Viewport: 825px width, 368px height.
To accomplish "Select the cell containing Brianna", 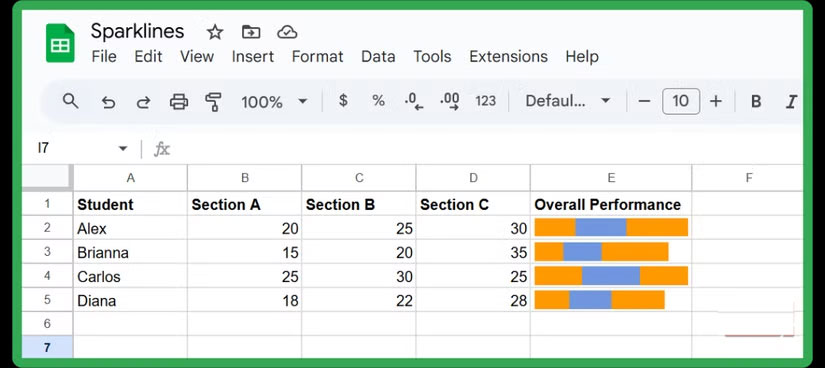I will 130,252.
